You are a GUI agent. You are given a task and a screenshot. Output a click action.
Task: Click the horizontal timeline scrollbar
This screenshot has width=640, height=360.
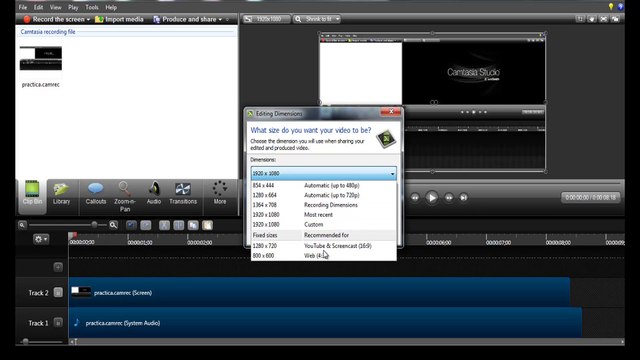[x=347, y=342]
